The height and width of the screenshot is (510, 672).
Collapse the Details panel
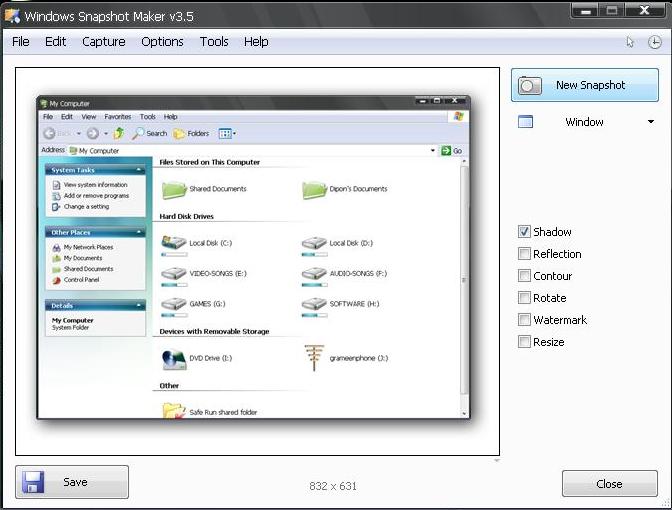(x=138, y=305)
